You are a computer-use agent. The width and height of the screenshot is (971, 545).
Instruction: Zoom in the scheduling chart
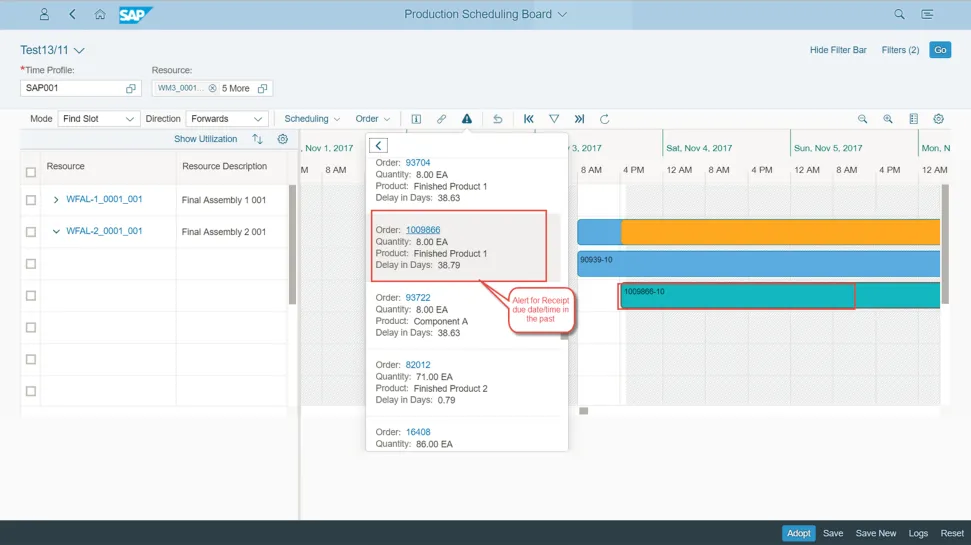point(887,119)
